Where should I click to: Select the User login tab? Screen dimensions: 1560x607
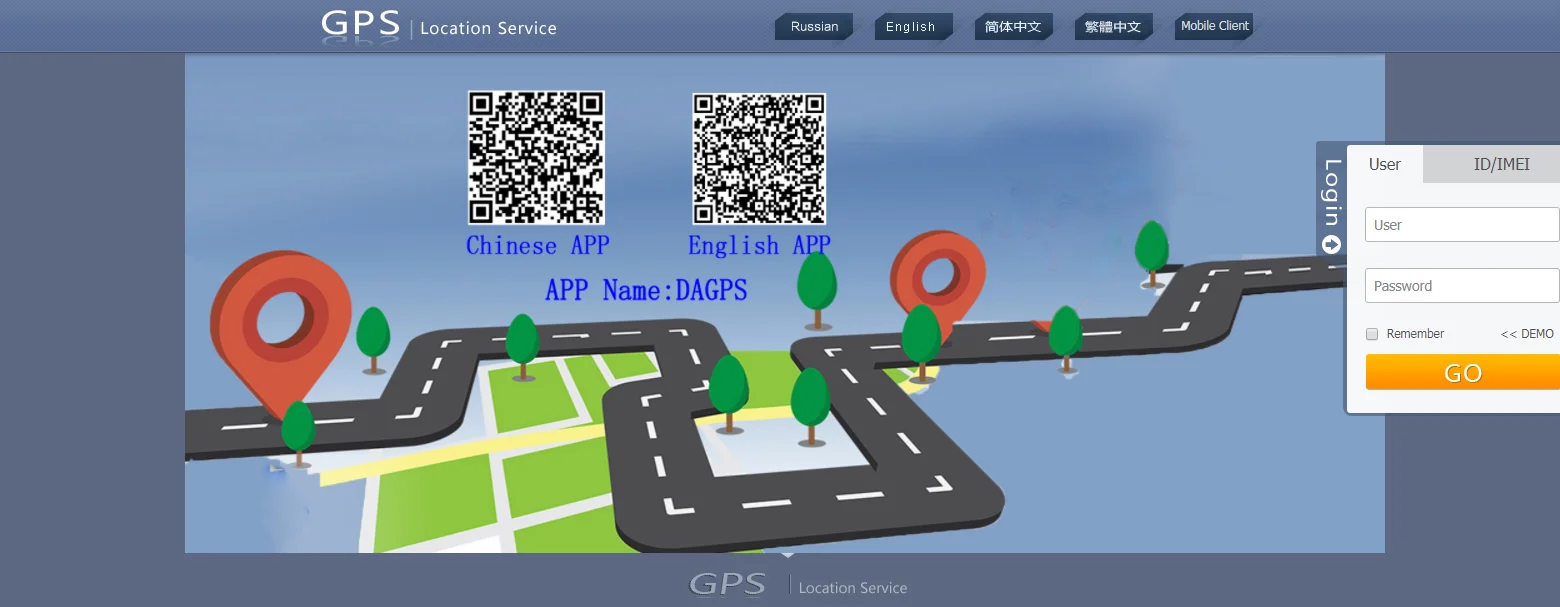click(x=1385, y=164)
